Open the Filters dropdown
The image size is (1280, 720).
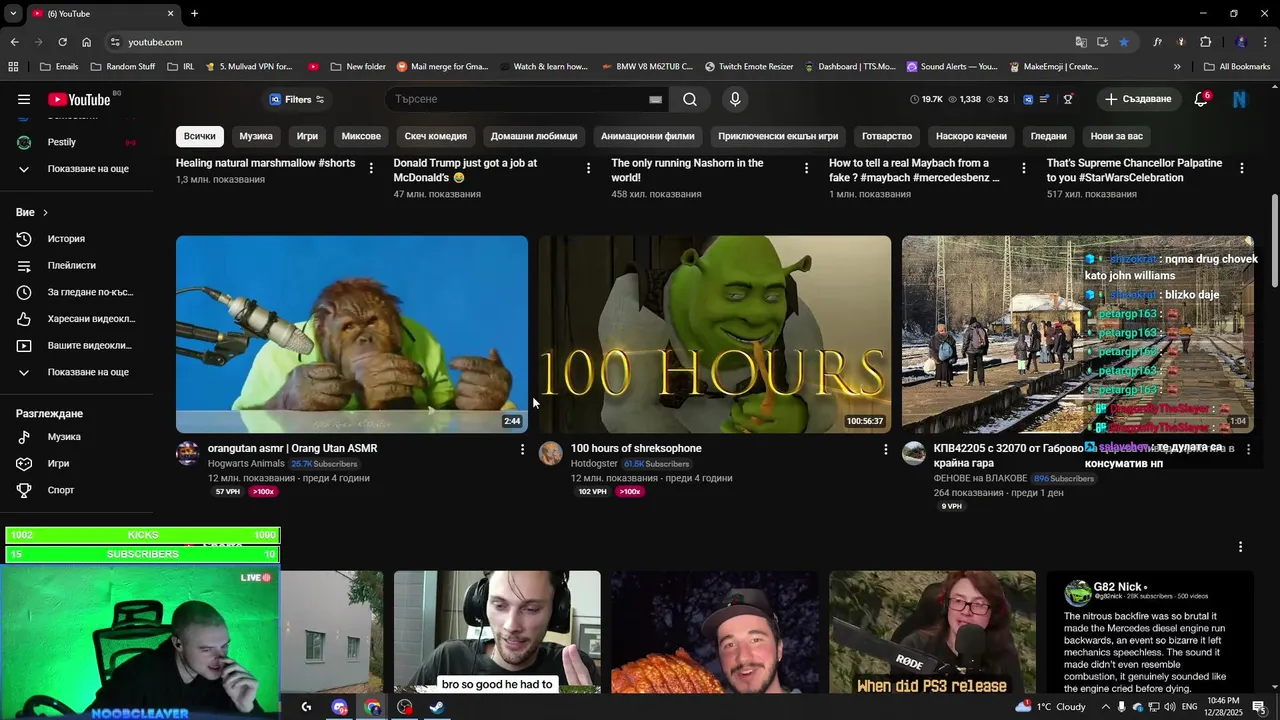297,99
